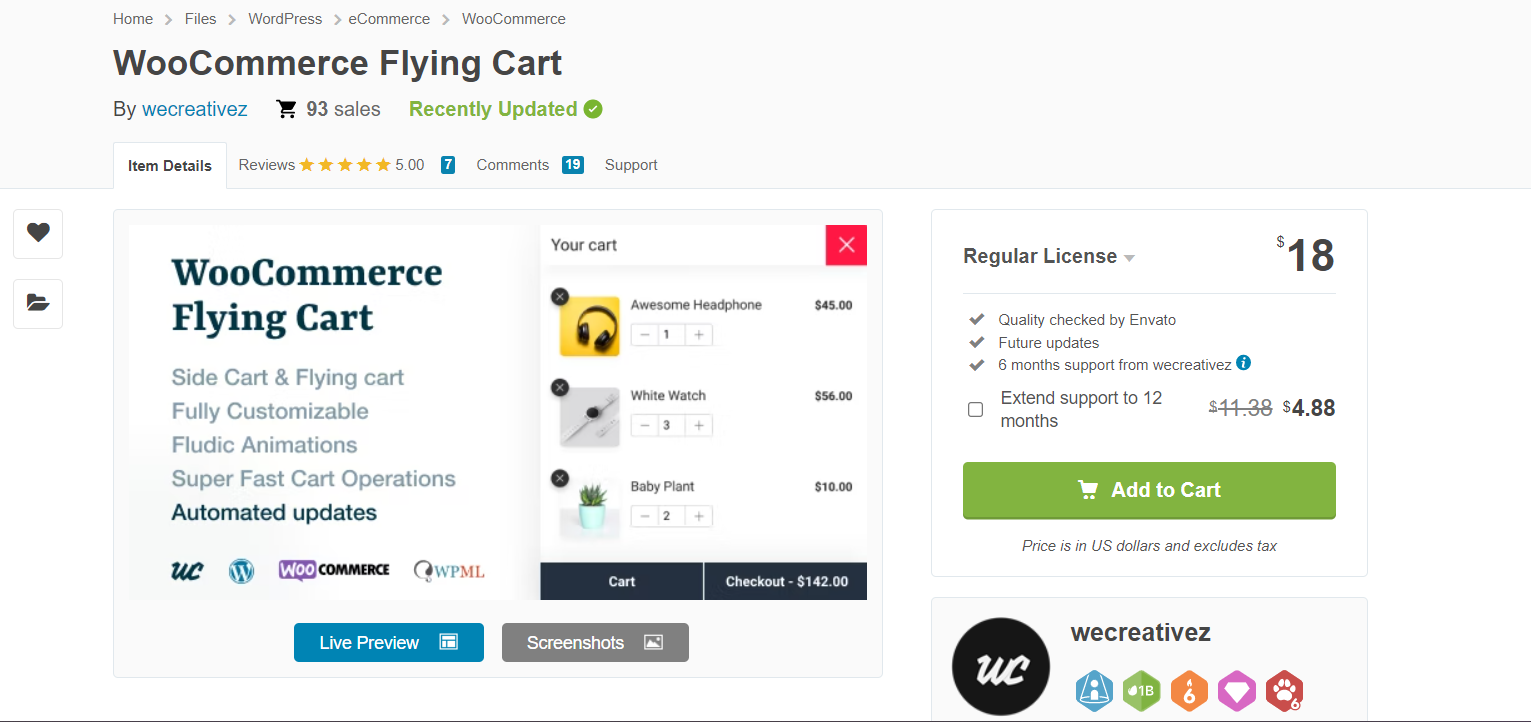Open eCommerce category in the breadcrumb
This screenshot has height=722, width=1531.
tap(389, 19)
